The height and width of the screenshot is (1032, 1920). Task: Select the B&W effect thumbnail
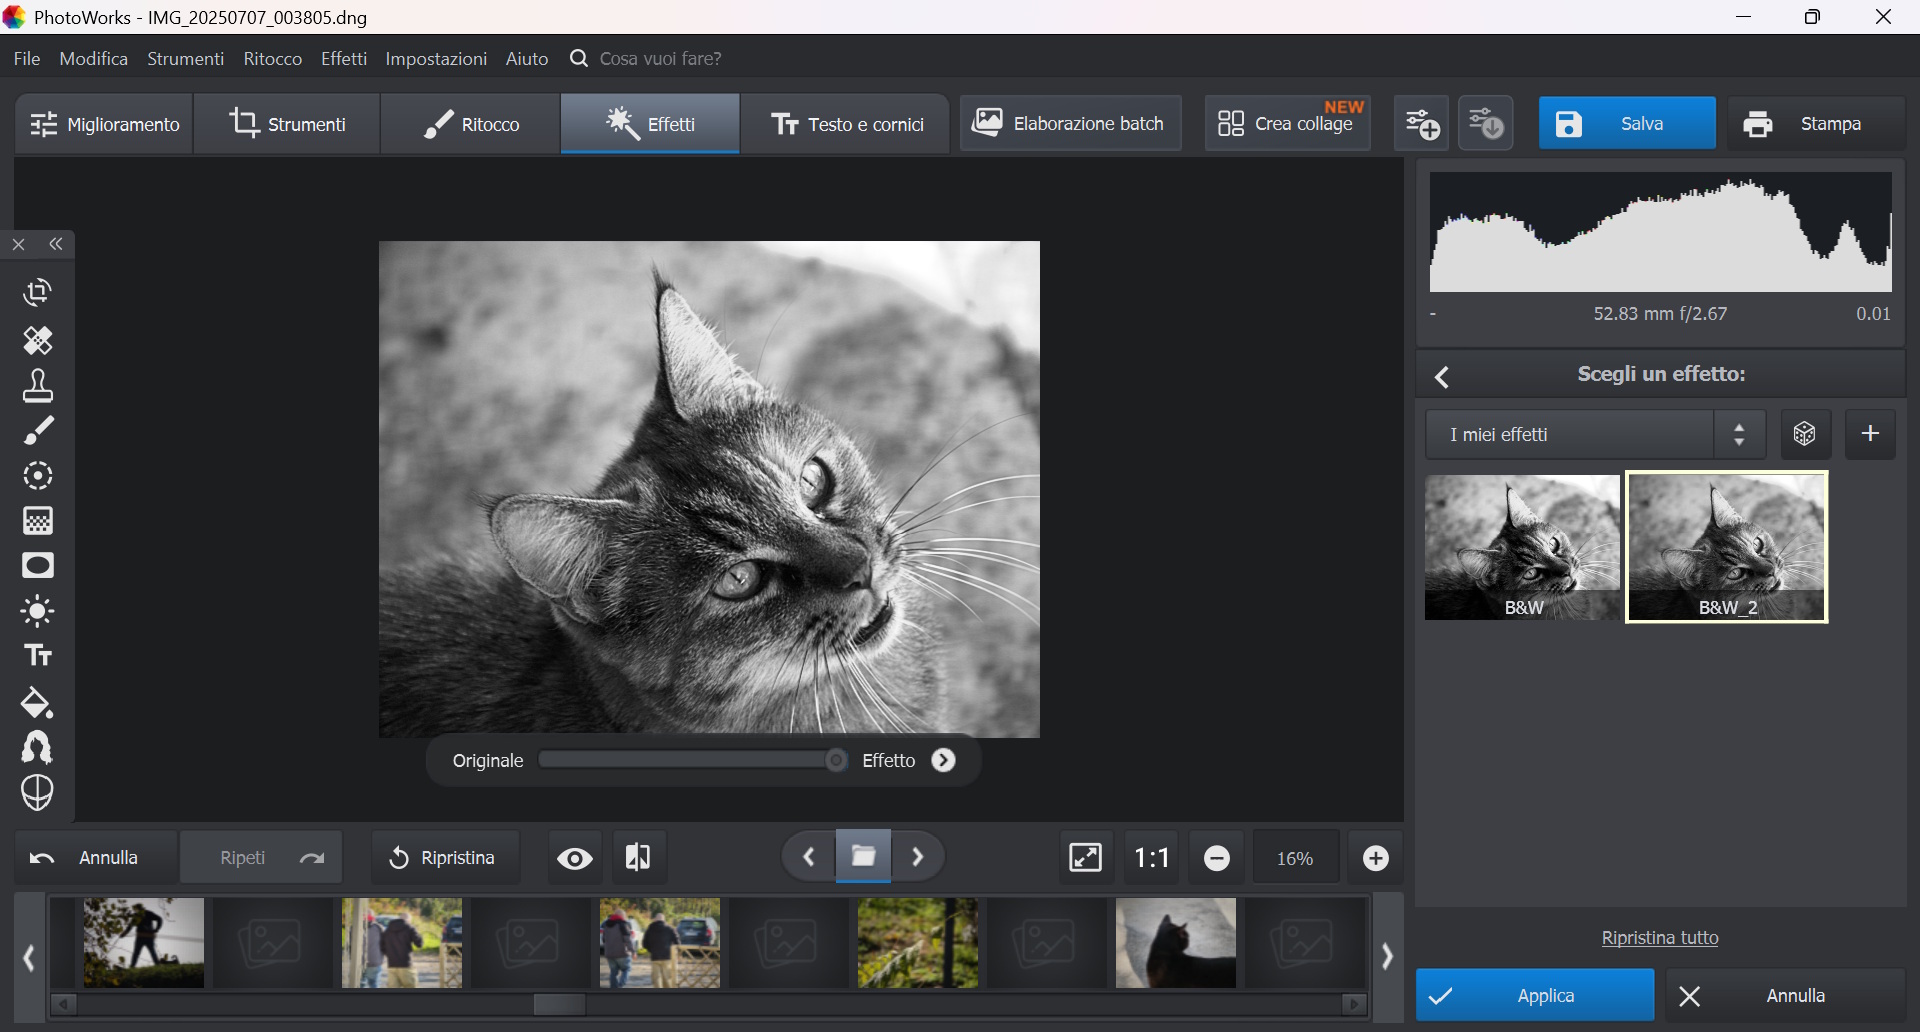pyautogui.click(x=1521, y=547)
